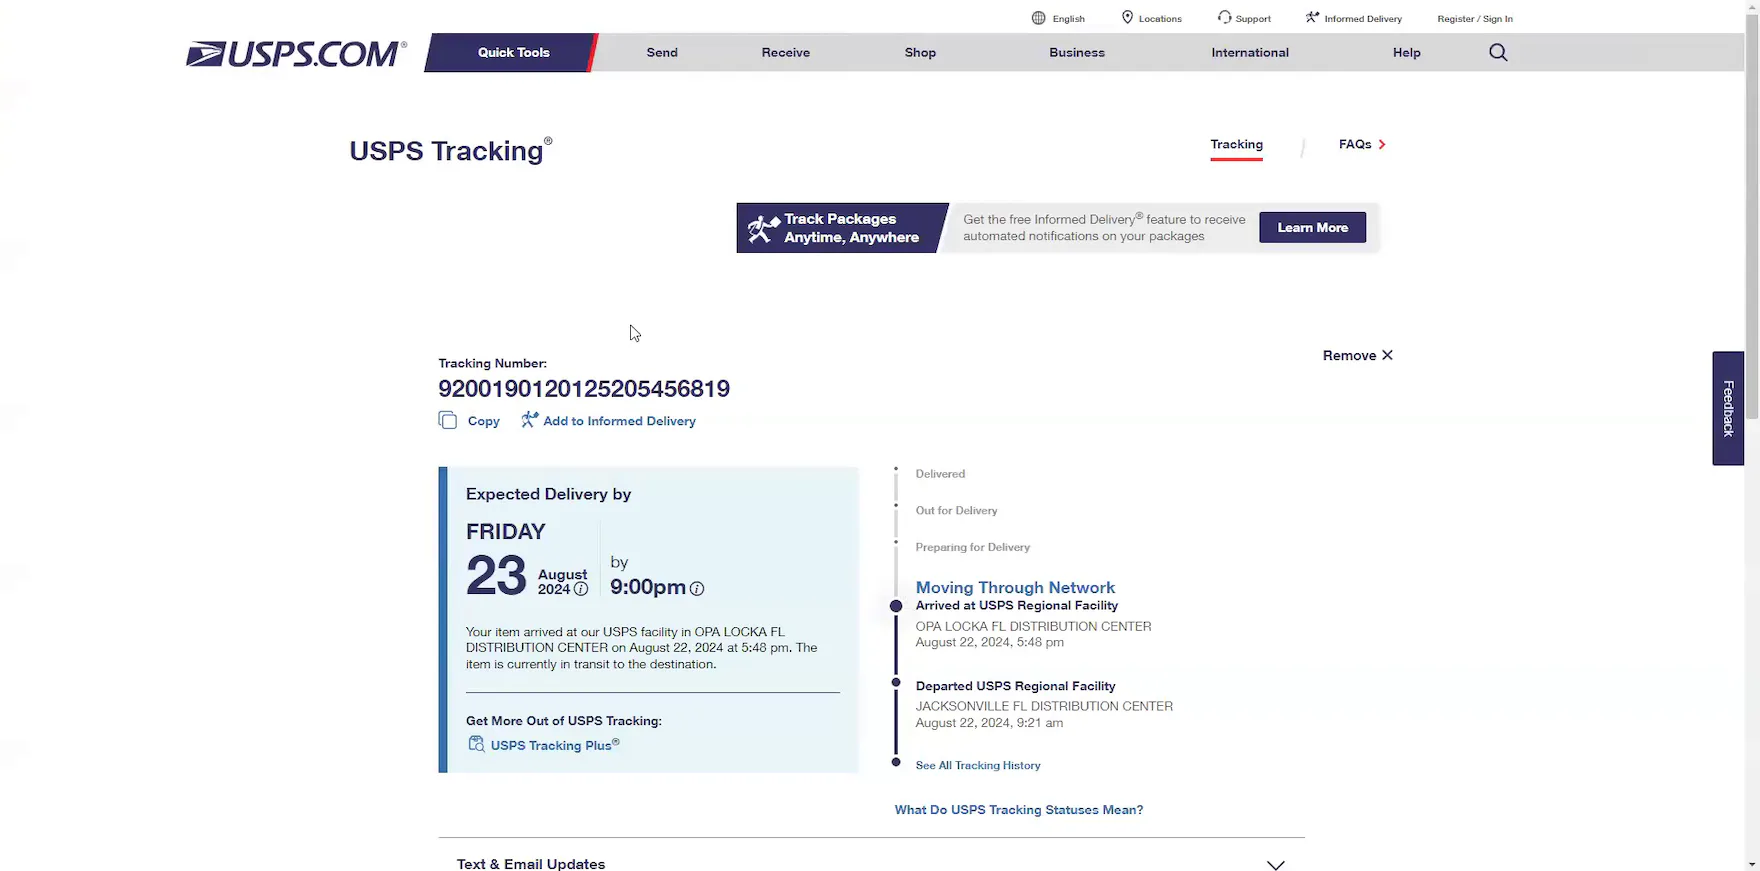Screen dimensions: 1760x871
Task: Click the info icon next to August 2024
Action: (580, 589)
